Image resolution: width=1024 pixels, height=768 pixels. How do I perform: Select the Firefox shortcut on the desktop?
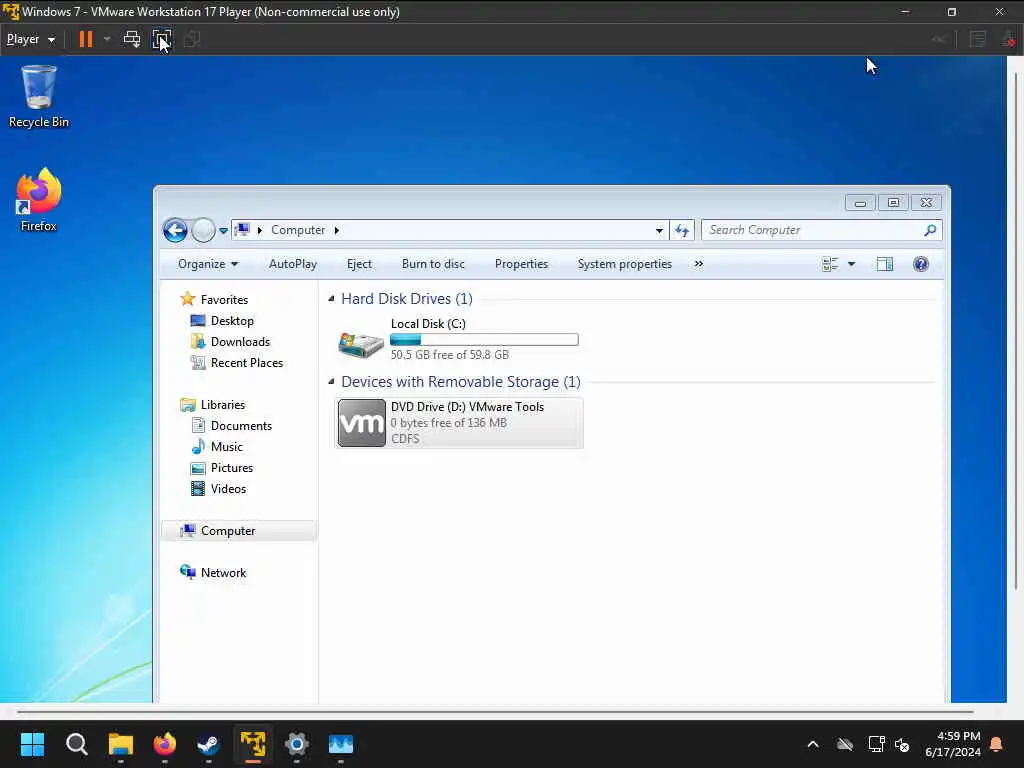(x=39, y=199)
